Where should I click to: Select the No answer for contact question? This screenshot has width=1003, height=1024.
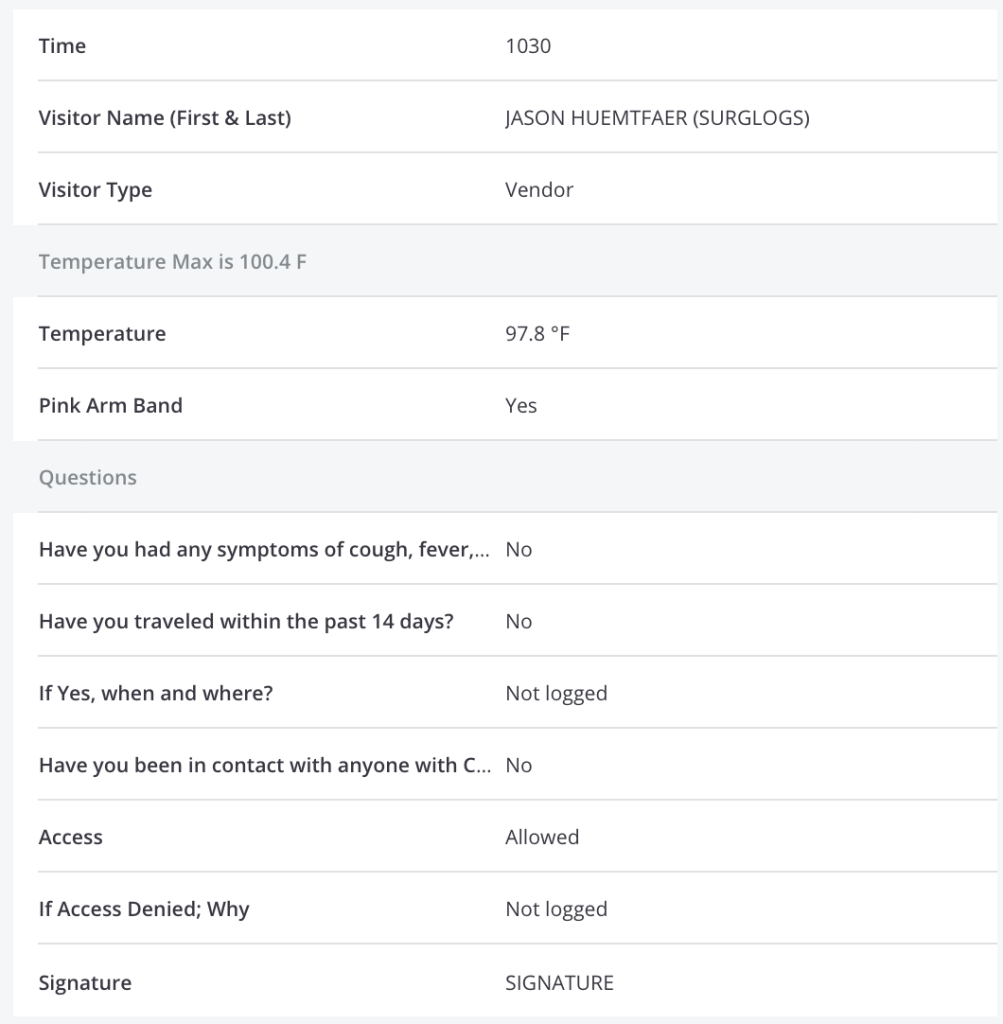click(x=518, y=765)
